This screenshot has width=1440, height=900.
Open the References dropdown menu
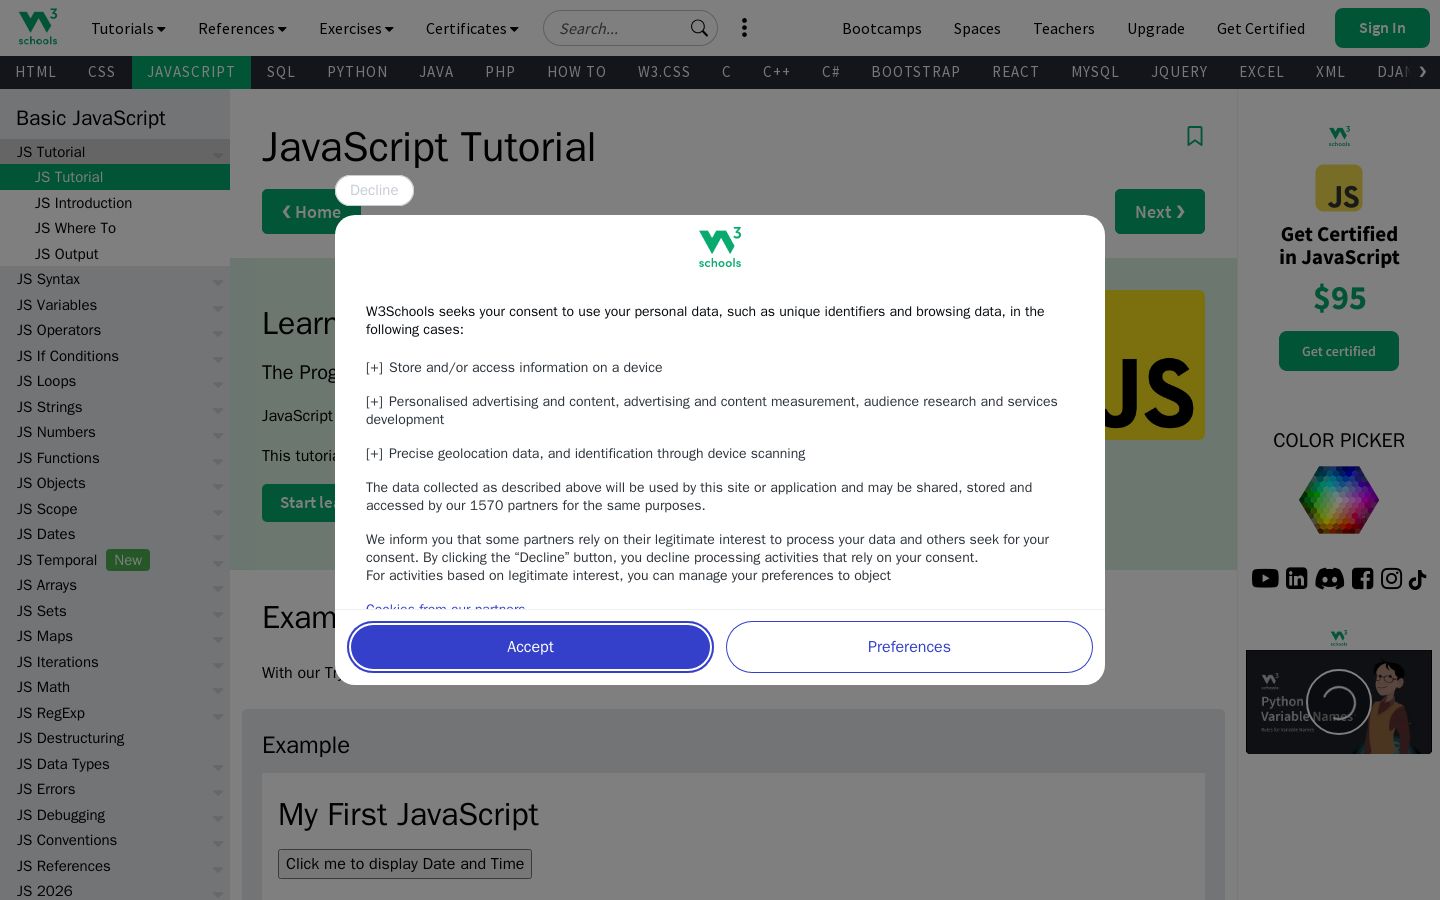pyautogui.click(x=242, y=28)
